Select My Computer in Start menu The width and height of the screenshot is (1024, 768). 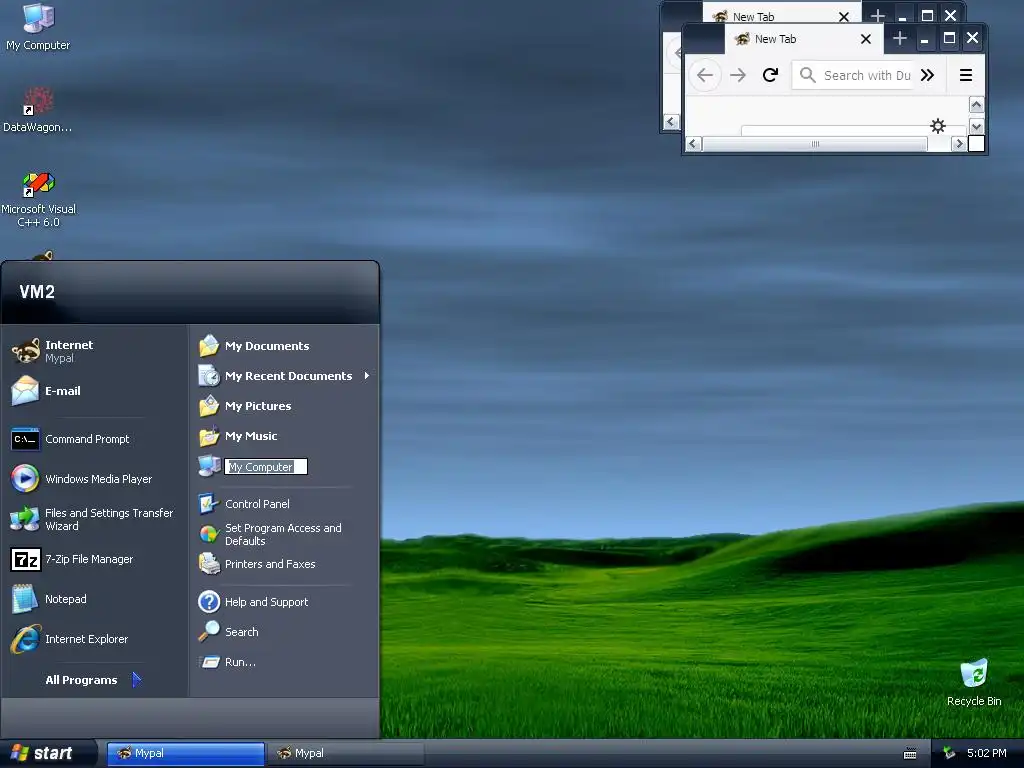pyautogui.click(x=253, y=466)
